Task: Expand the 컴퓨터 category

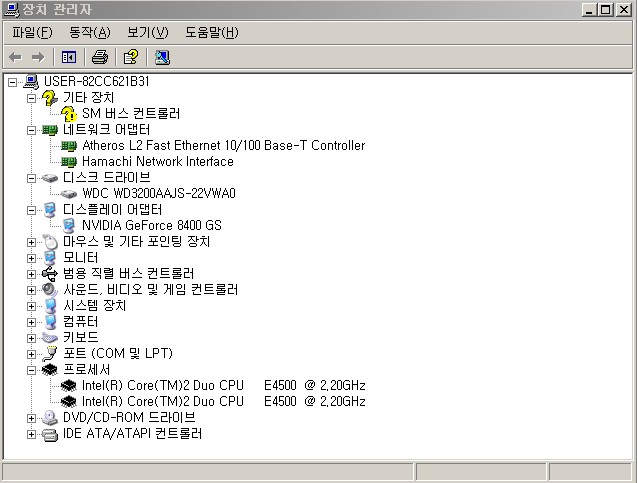Action: 31,323
